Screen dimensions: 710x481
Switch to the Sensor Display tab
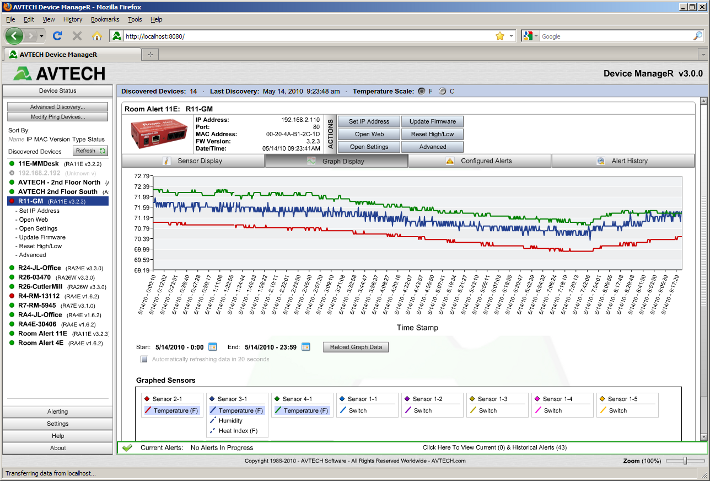pos(193,161)
